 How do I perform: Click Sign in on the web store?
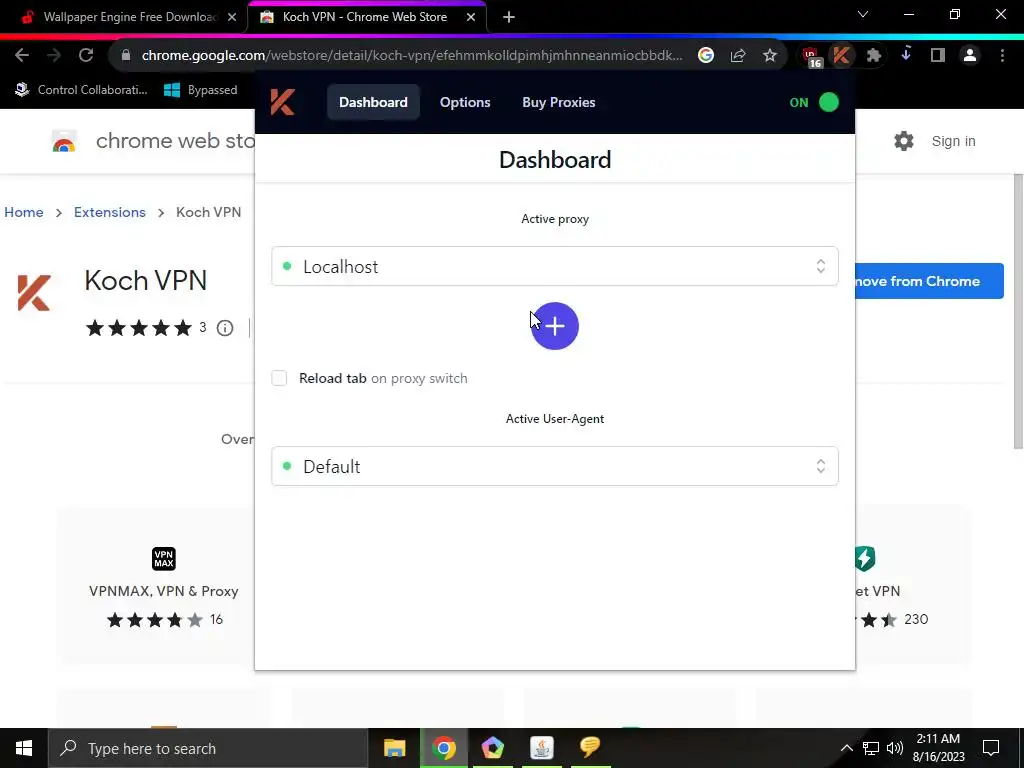(x=953, y=141)
